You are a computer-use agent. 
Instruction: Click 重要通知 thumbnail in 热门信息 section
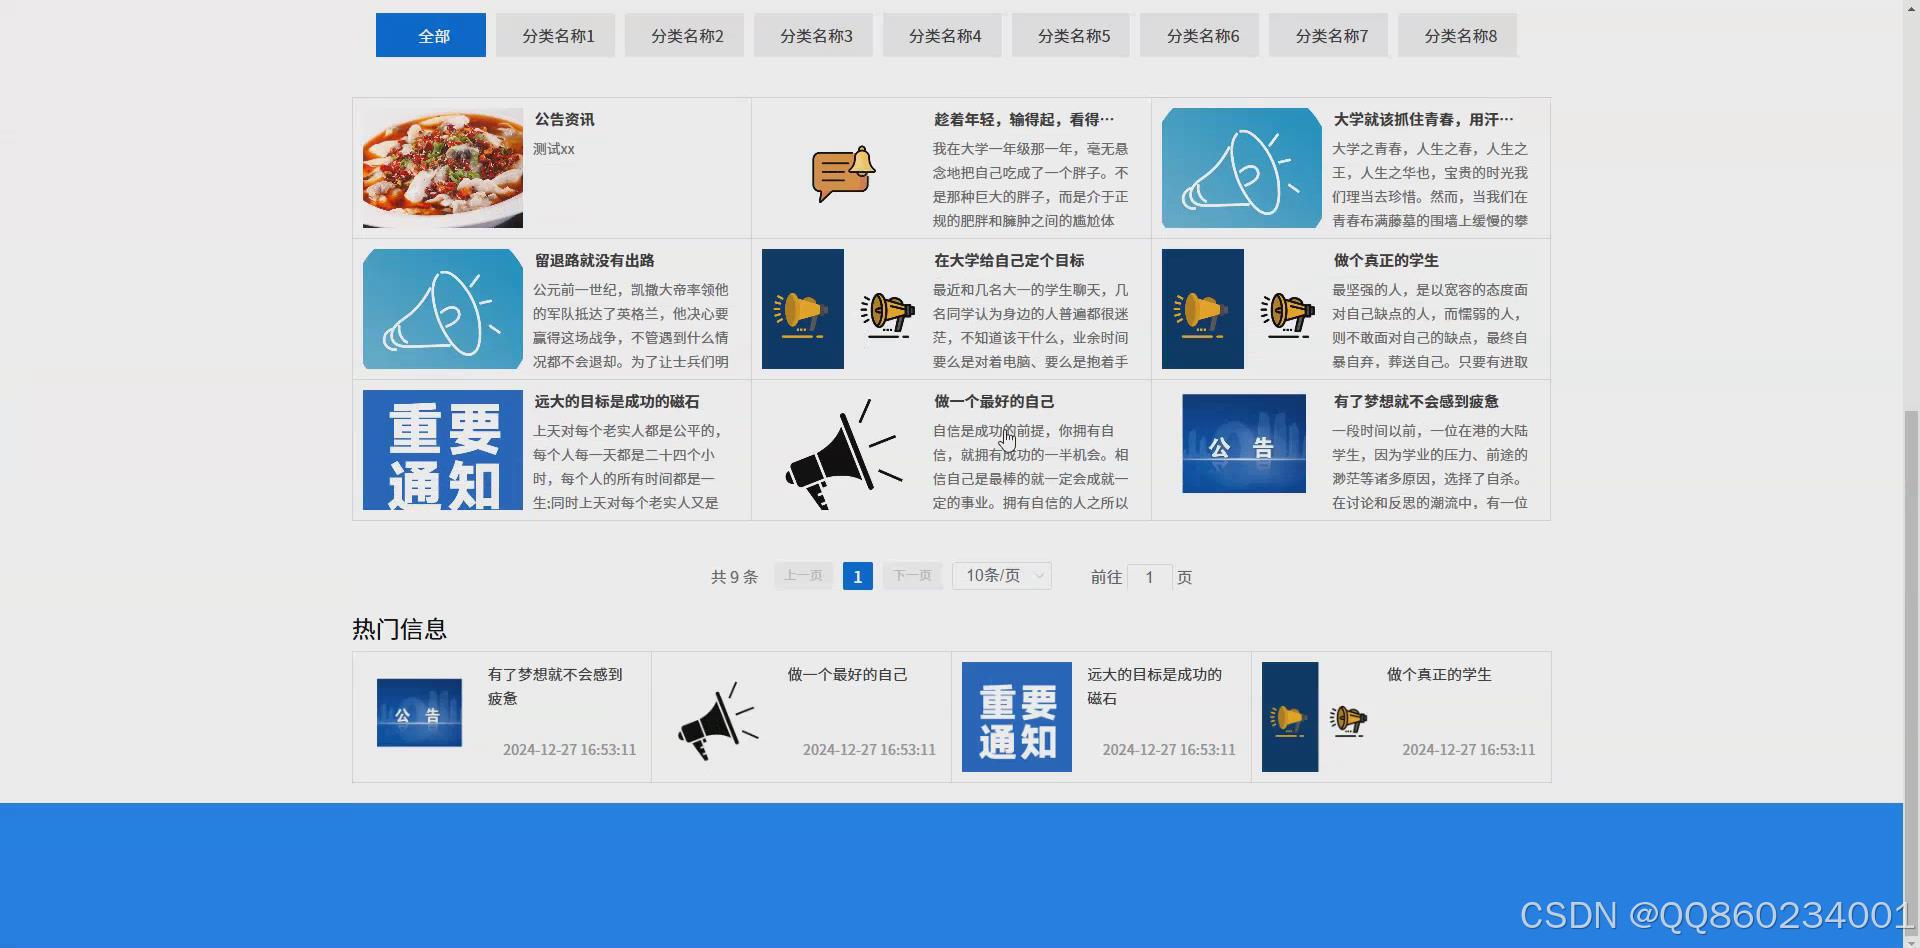click(x=1017, y=717)
